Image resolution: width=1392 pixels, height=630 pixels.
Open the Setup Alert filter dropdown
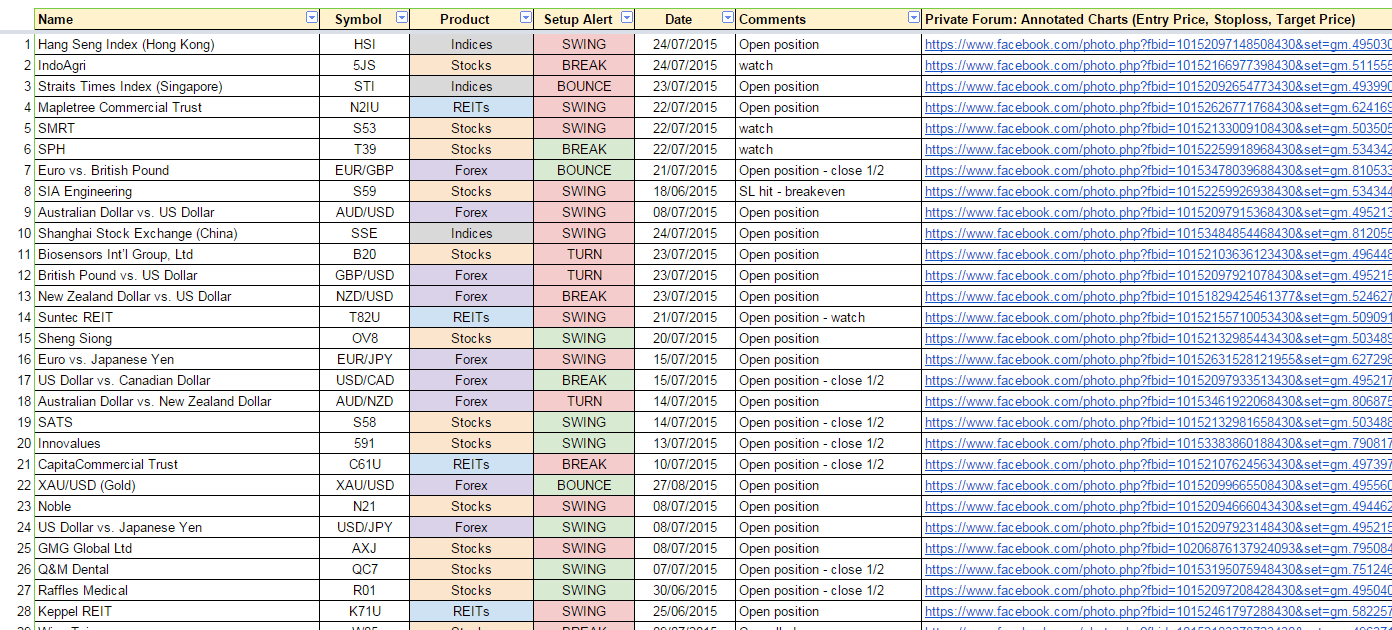(627, 18)
